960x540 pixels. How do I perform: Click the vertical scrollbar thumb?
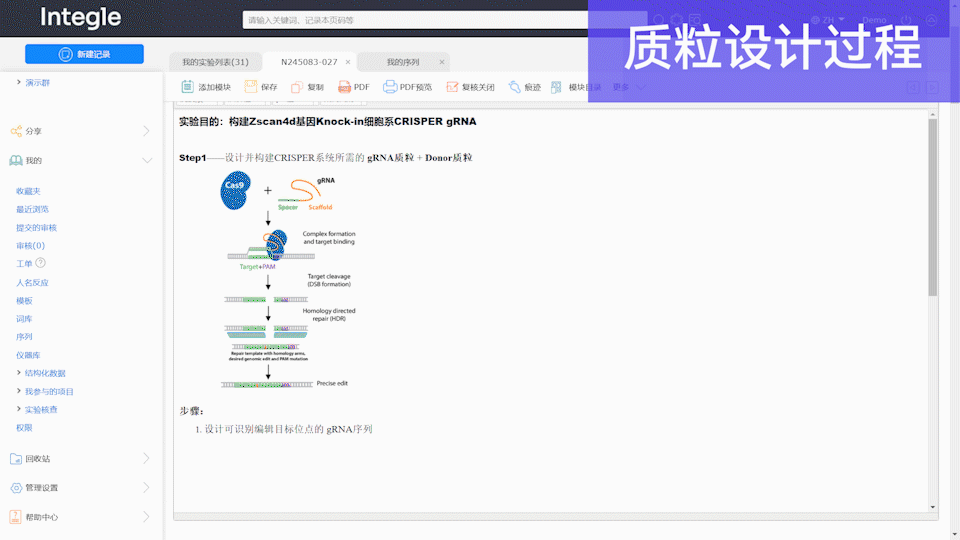point(932,207)
